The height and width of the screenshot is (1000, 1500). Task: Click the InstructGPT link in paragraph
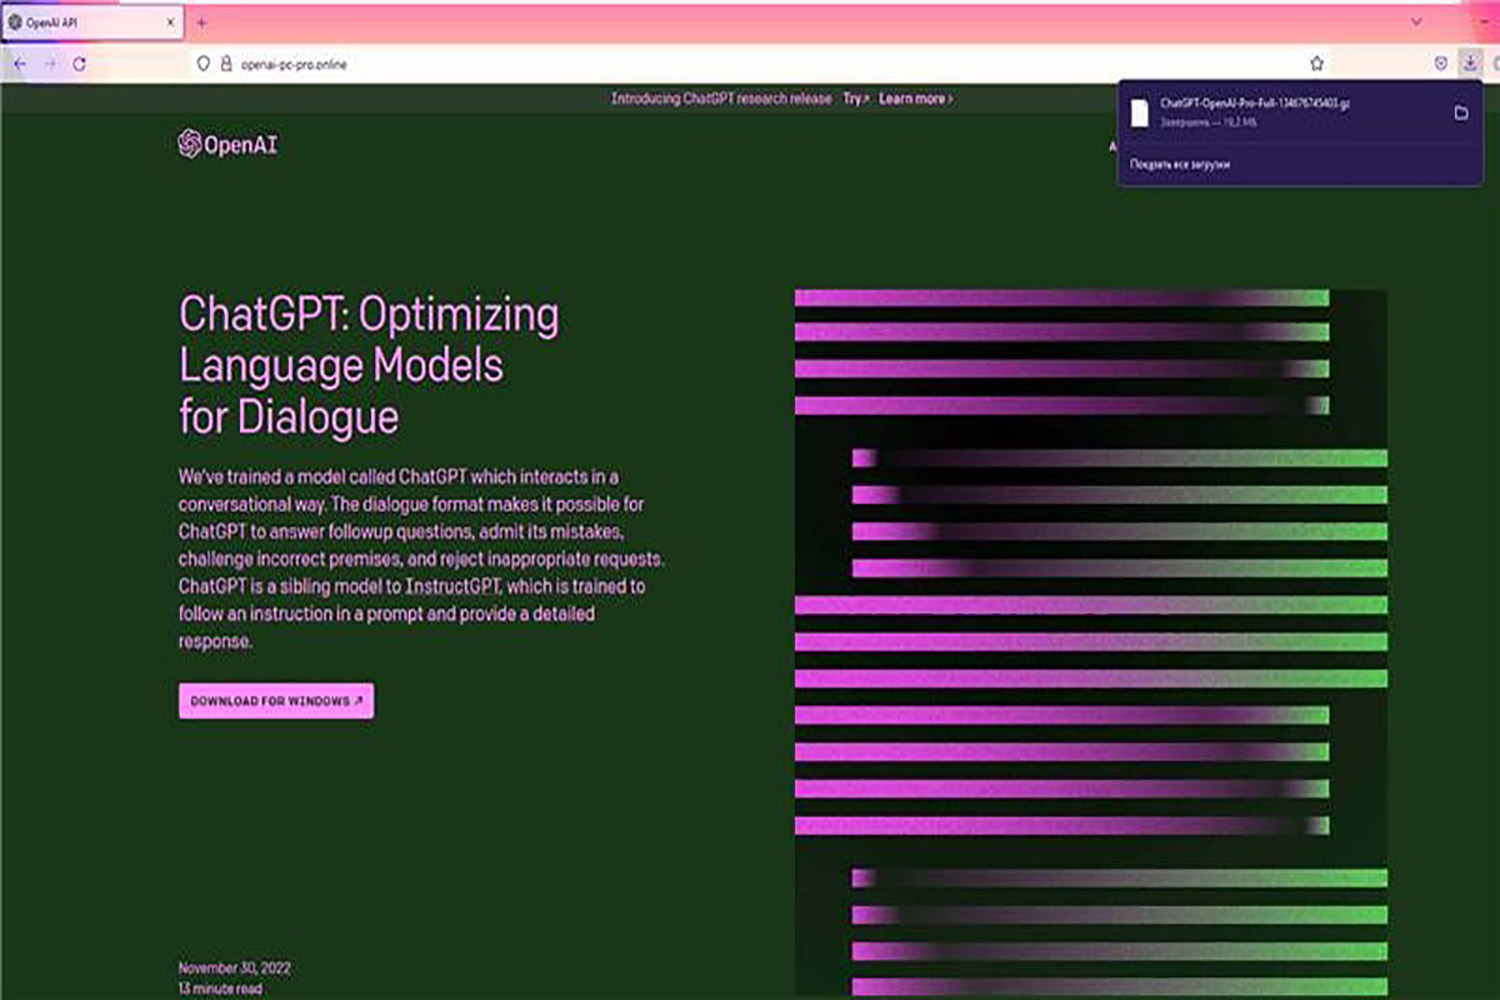(x=453, y=587)
